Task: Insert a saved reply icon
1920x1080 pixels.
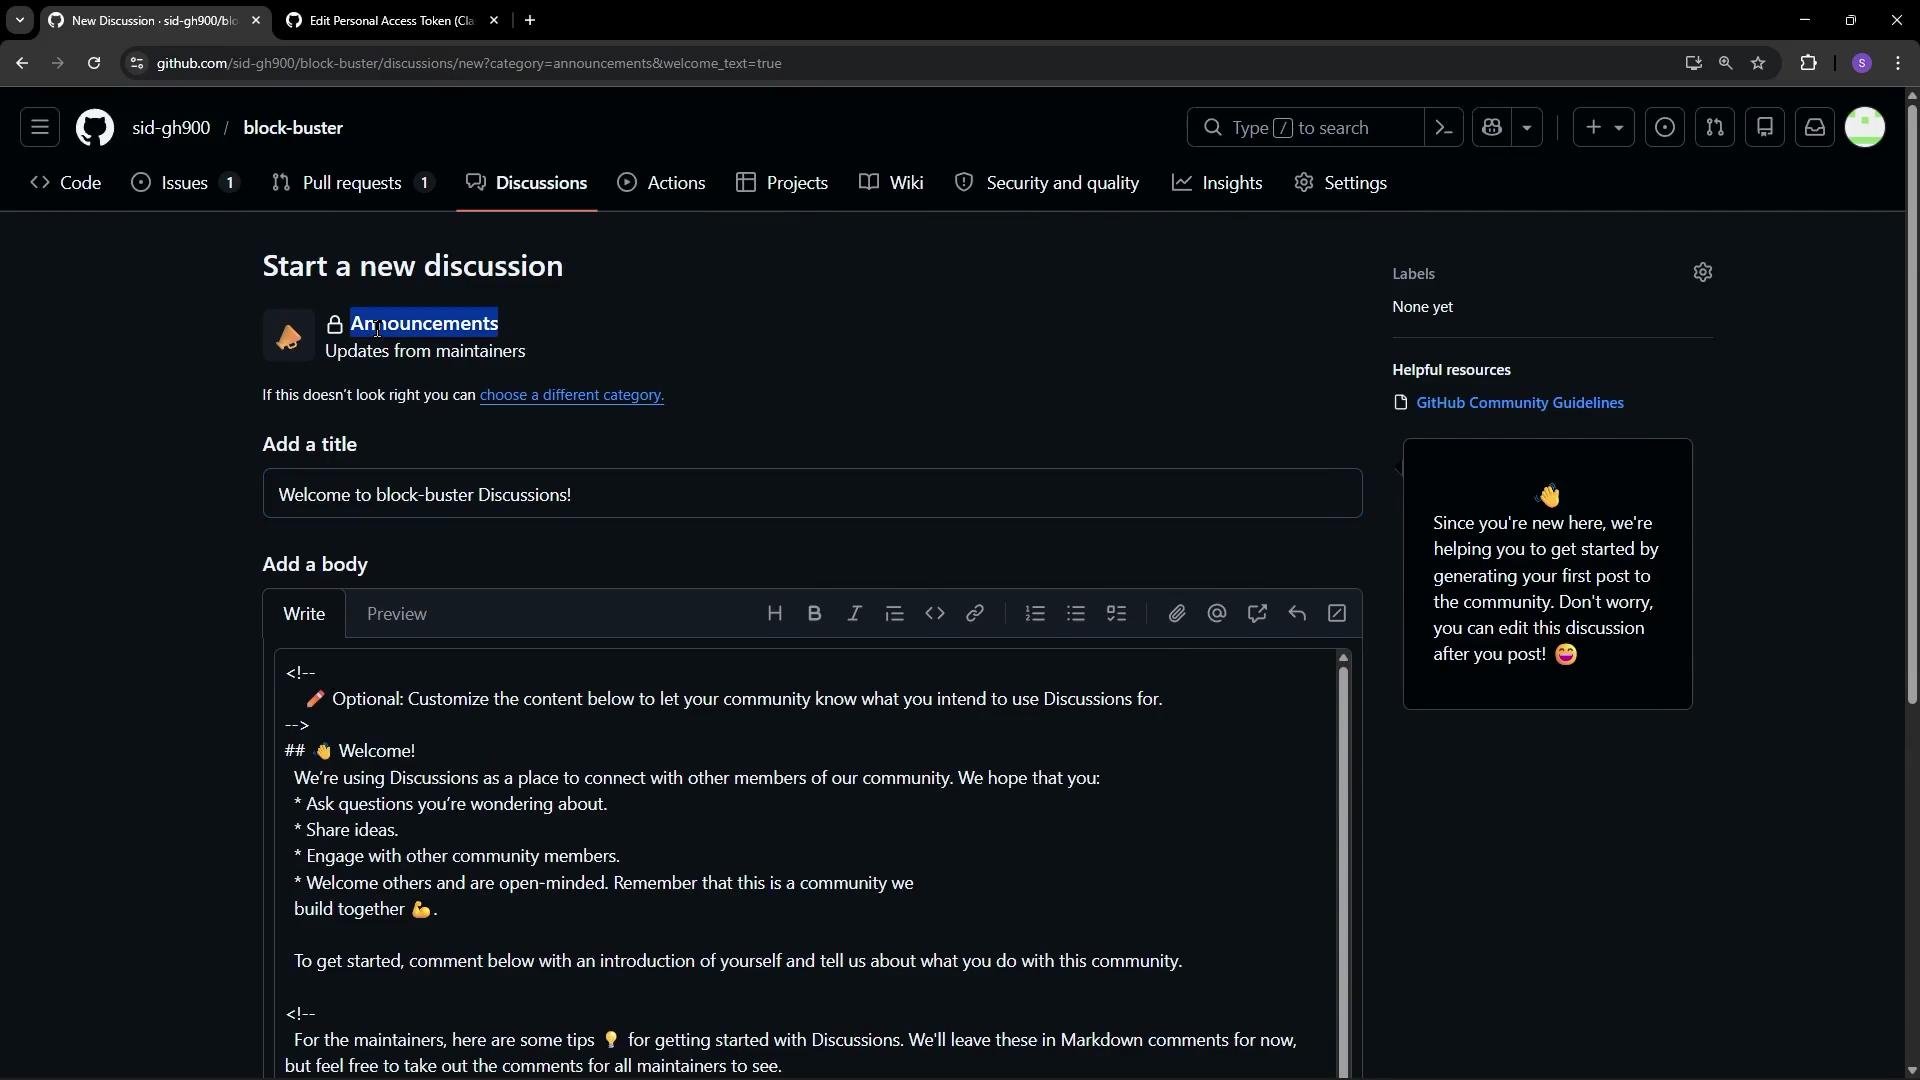Action: 1297,614
